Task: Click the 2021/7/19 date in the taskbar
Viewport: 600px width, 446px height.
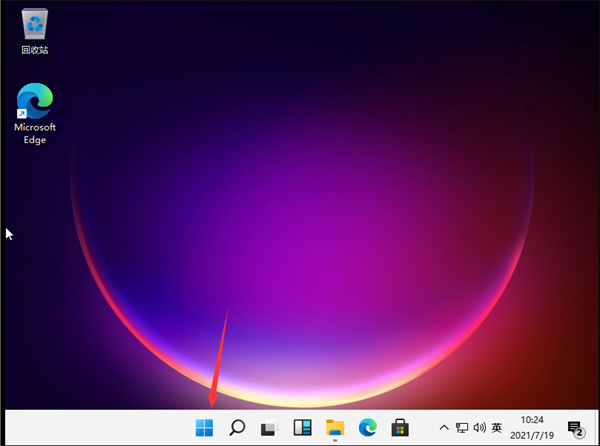Action: [533, 435]
